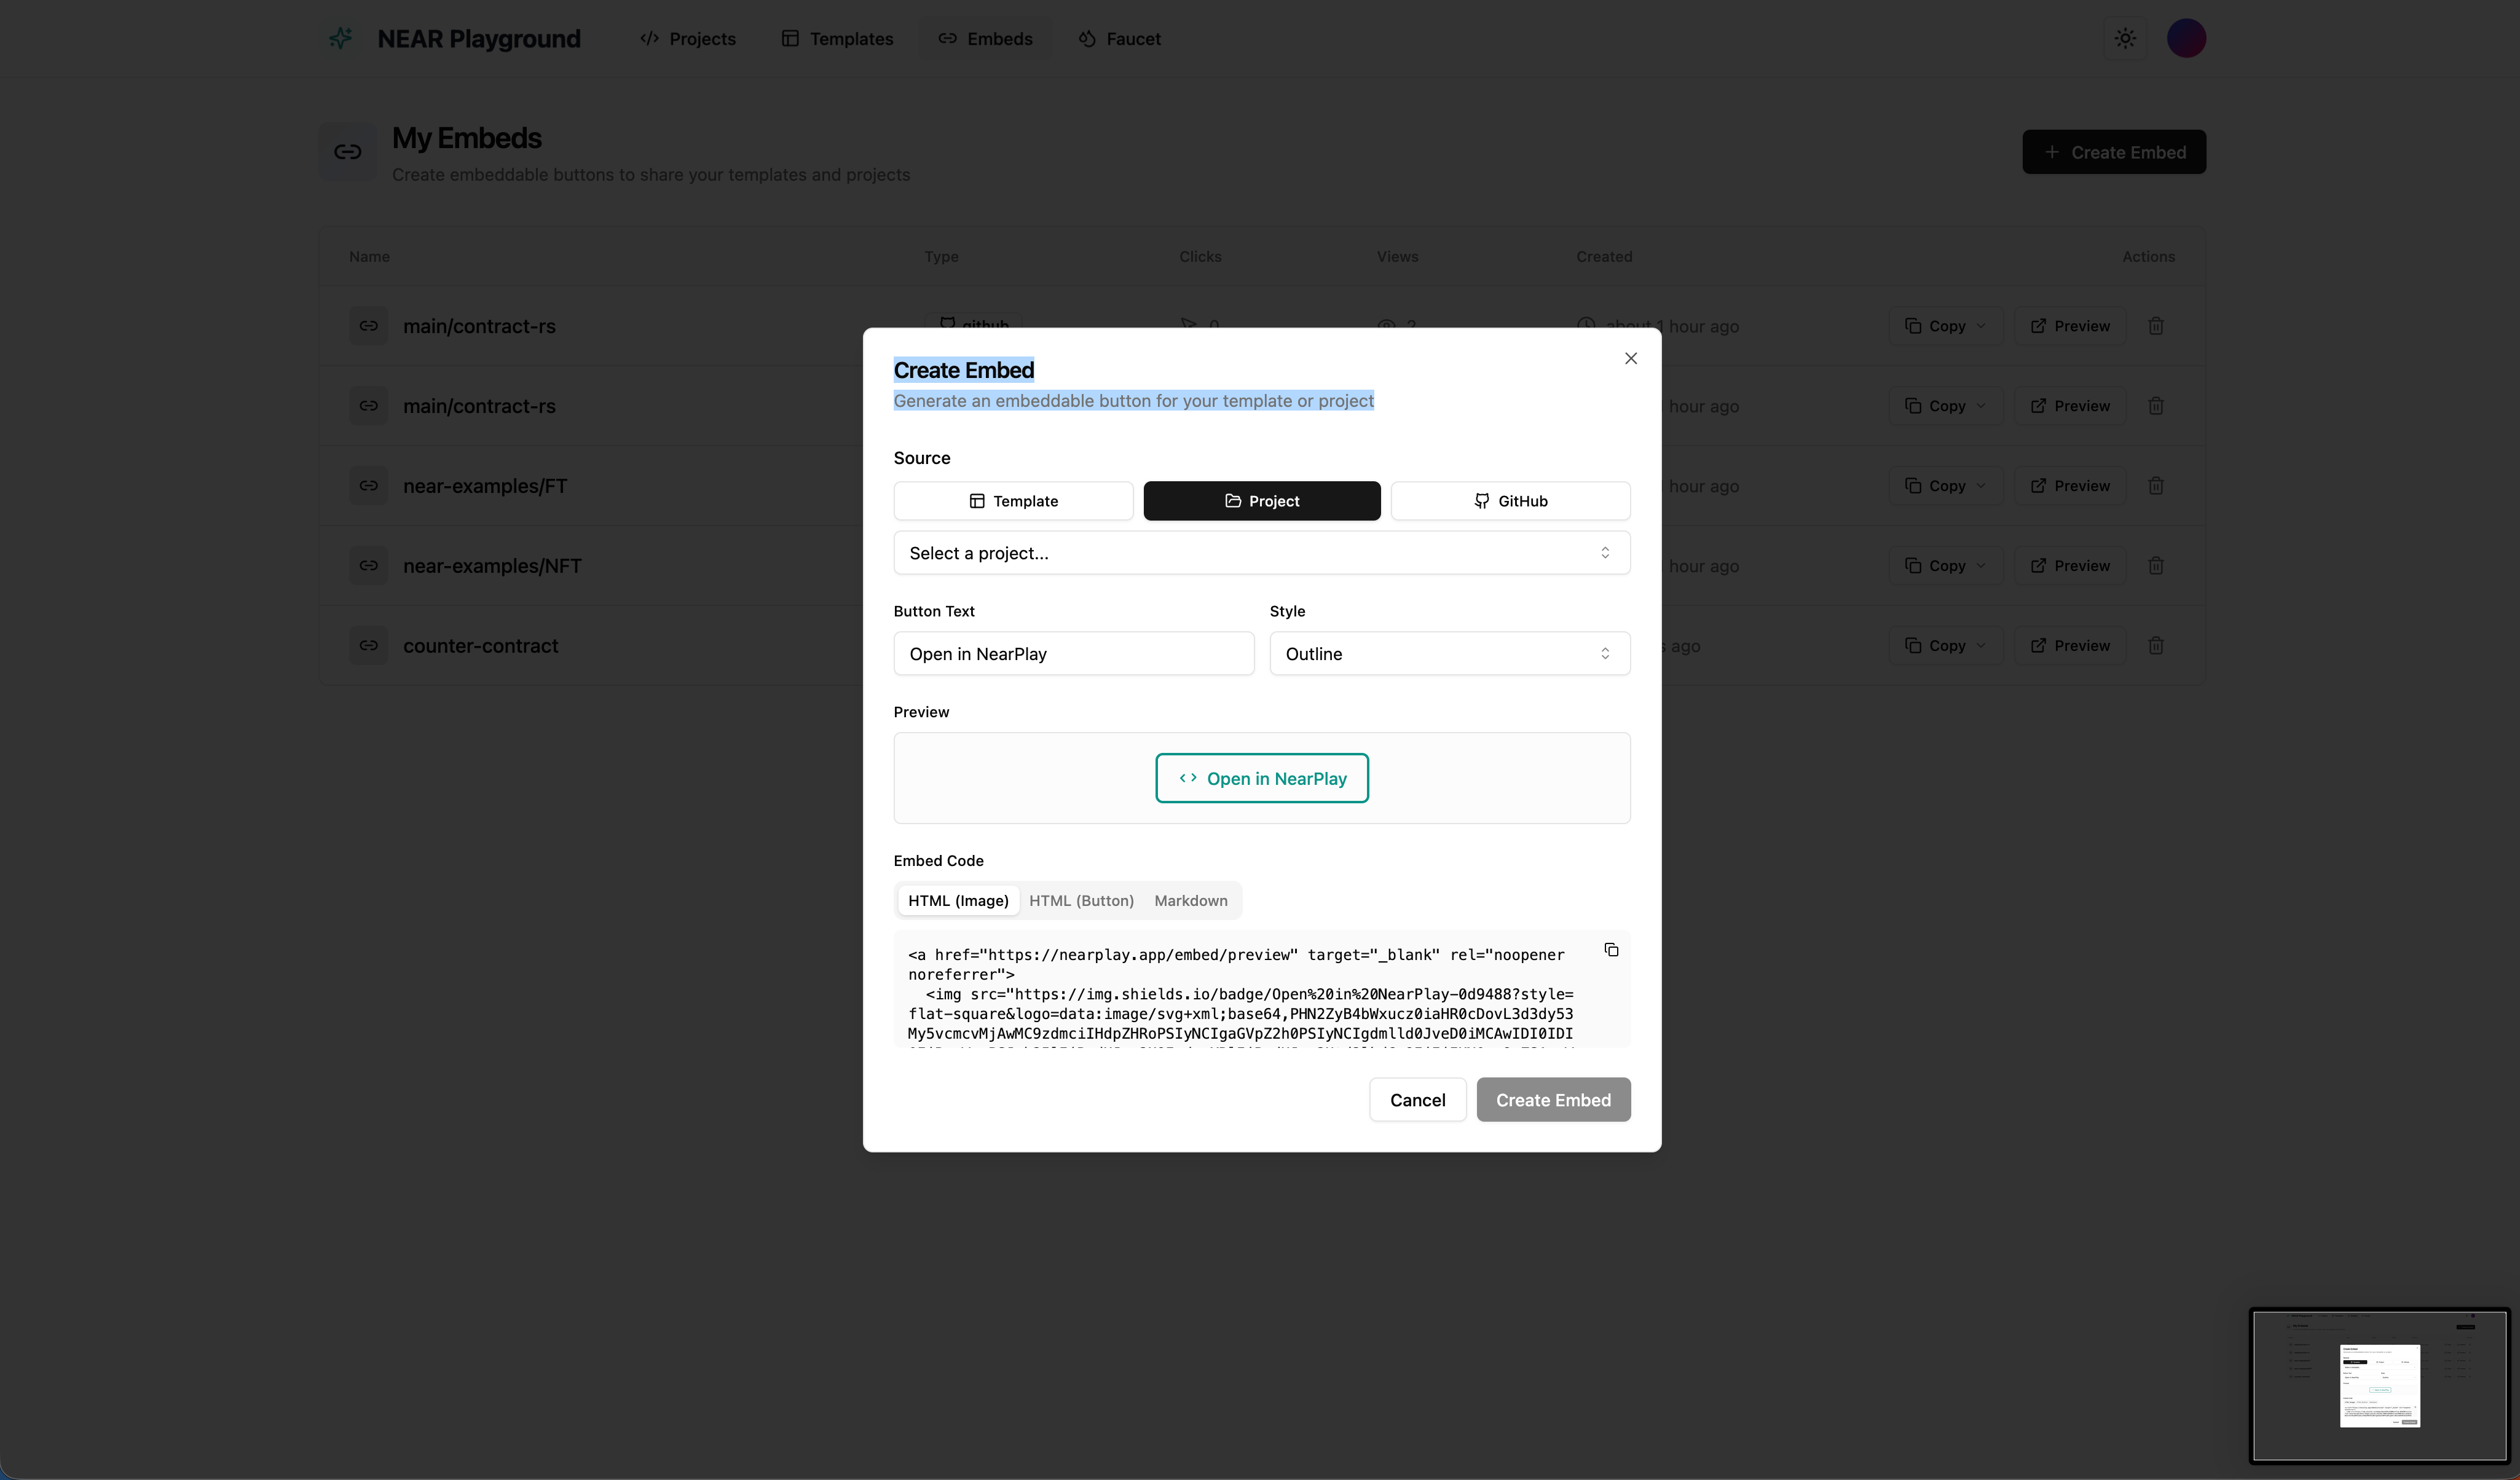Delete the main/contract-rs embed in first row
Viewport: 2520px width, 1480px height.
[2156, 326]
